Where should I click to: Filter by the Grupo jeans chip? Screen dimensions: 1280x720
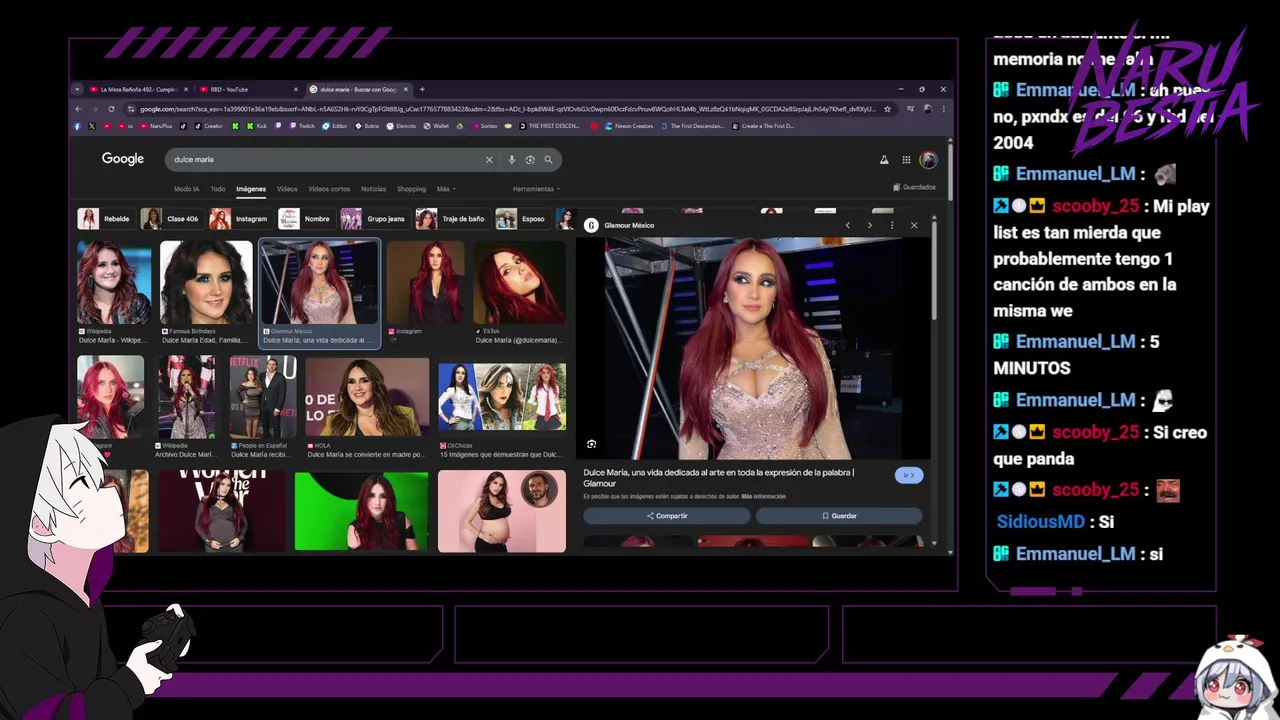(374, 219)
